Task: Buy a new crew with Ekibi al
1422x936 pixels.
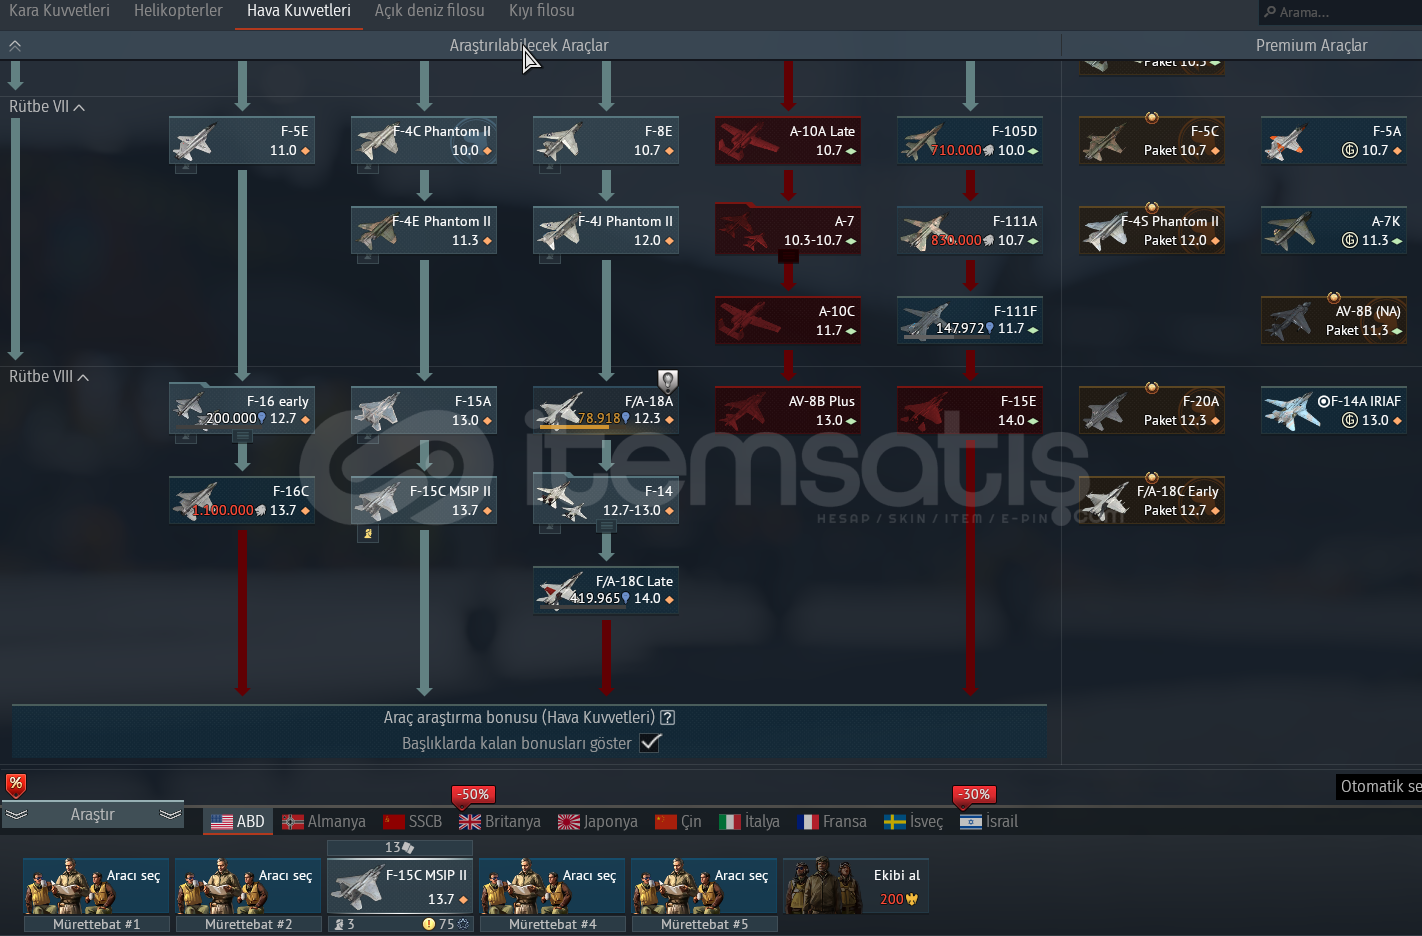Action: click(856, 886)
